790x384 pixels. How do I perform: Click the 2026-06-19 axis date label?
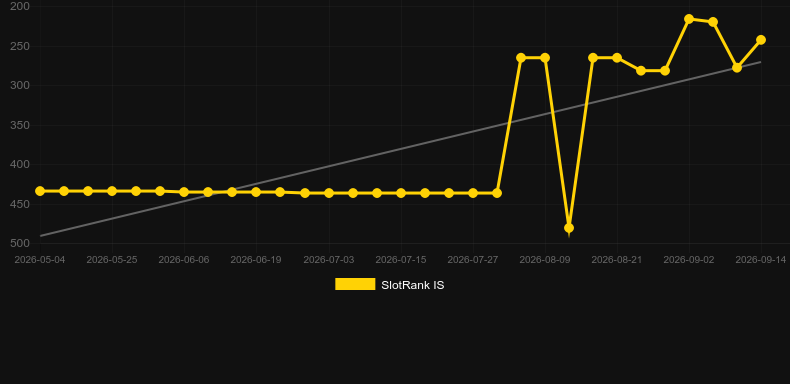(256, 260)
